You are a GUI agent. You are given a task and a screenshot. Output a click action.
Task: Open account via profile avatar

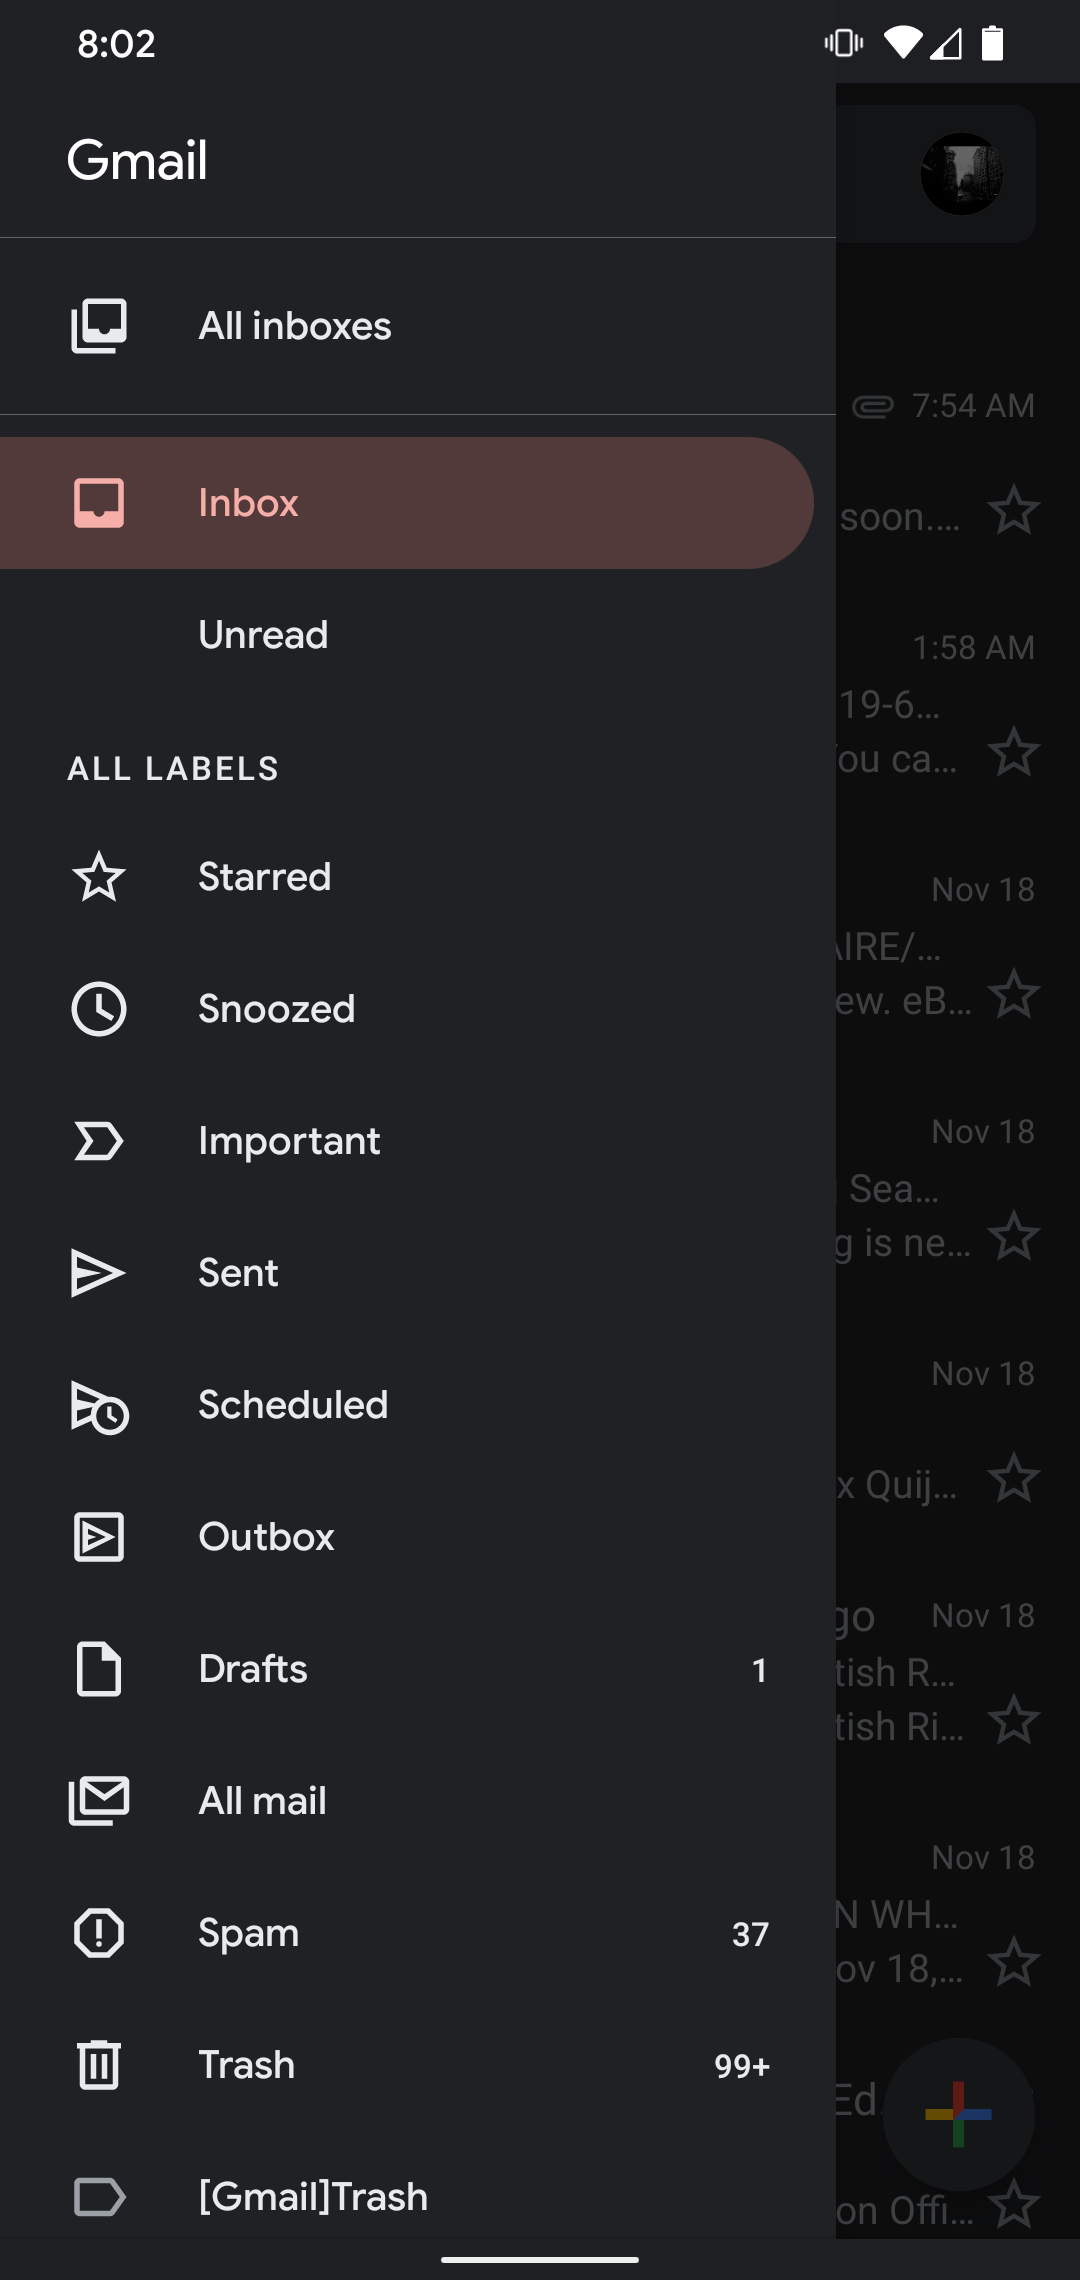point(962,174)
